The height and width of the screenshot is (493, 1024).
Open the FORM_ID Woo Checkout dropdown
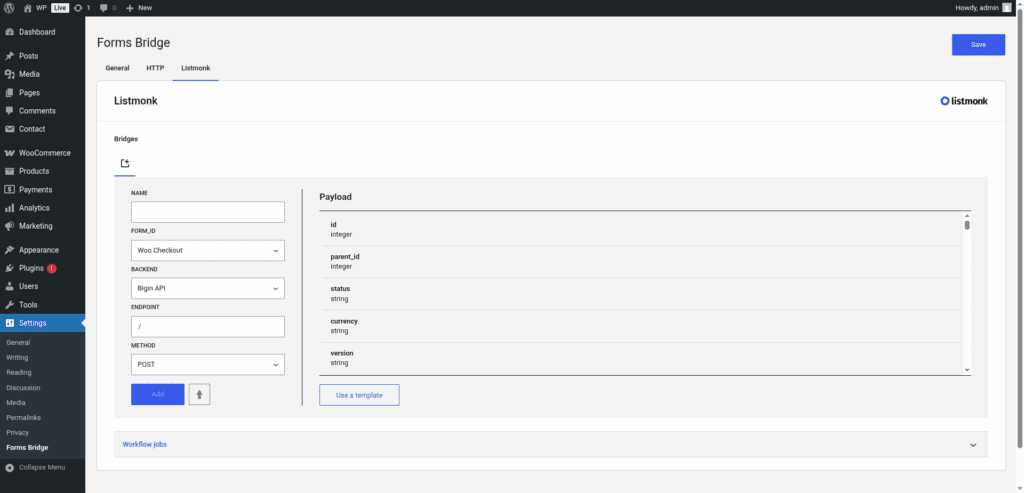pyautogui.click(x=208, y=251)
